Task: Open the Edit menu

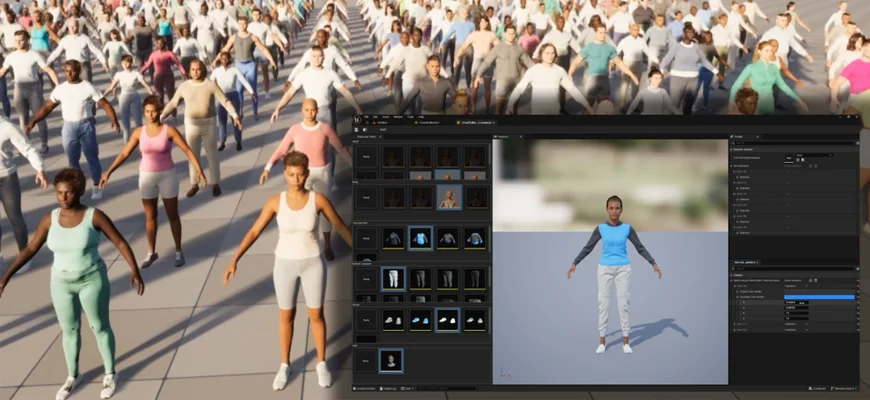Action: pos(376,117)
